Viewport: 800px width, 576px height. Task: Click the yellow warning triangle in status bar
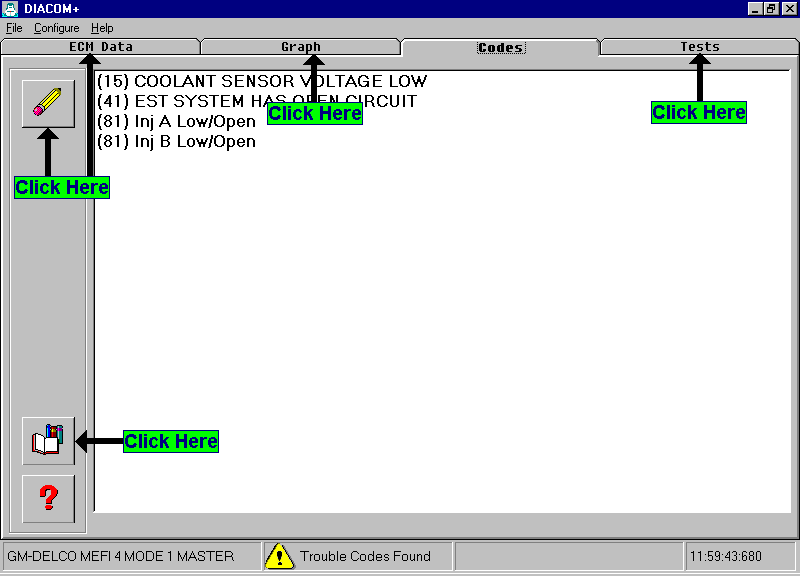(280, 557)
